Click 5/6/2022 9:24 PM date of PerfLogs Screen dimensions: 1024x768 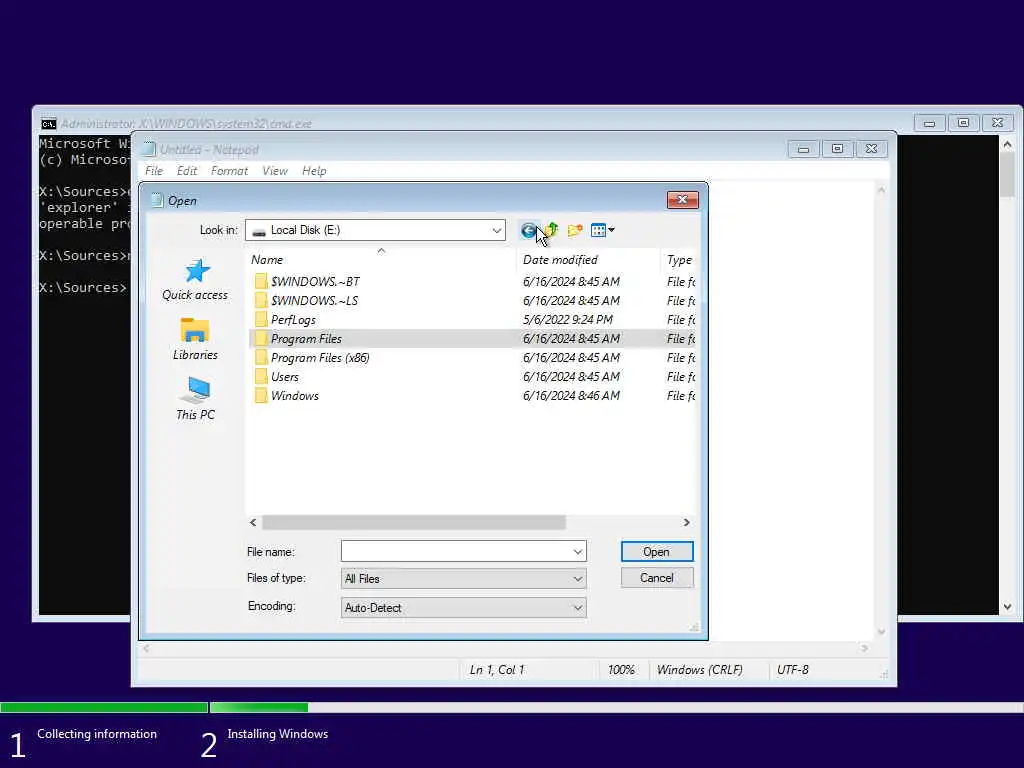pos(568,319)
